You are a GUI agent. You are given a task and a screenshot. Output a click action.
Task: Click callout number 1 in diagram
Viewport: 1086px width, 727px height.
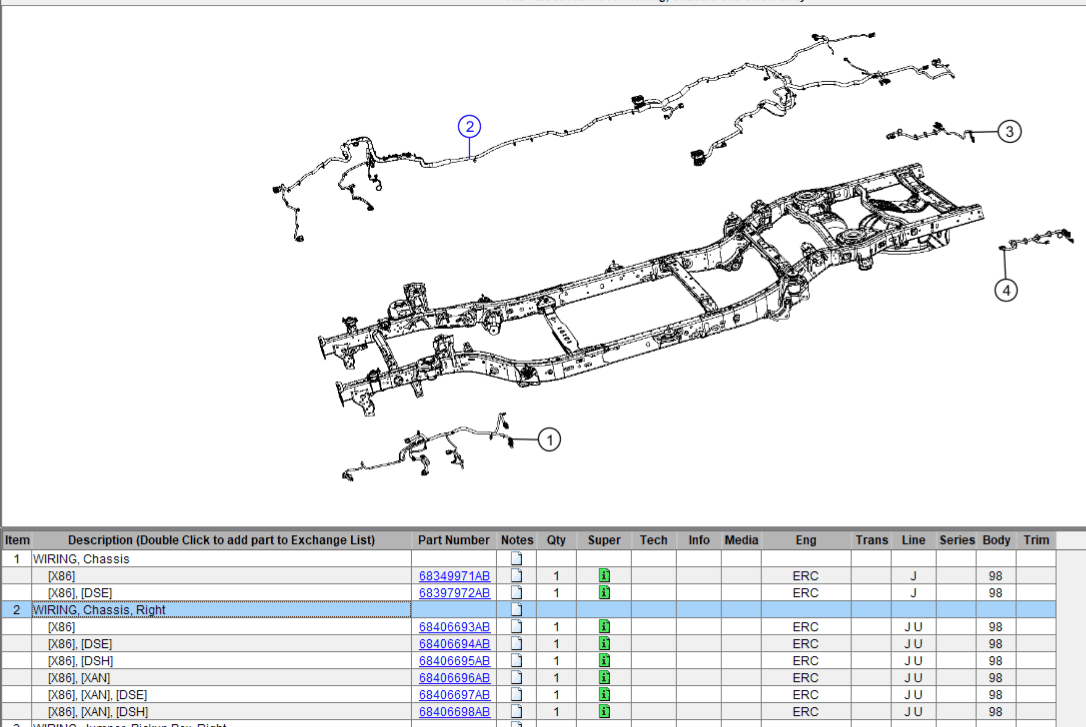click(549, 440)
